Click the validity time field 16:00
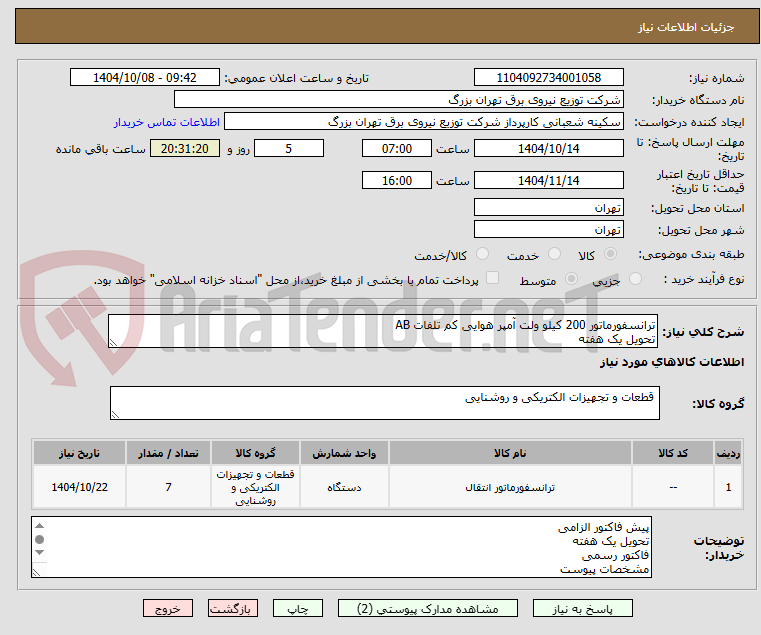 click(x=397, y=181)
